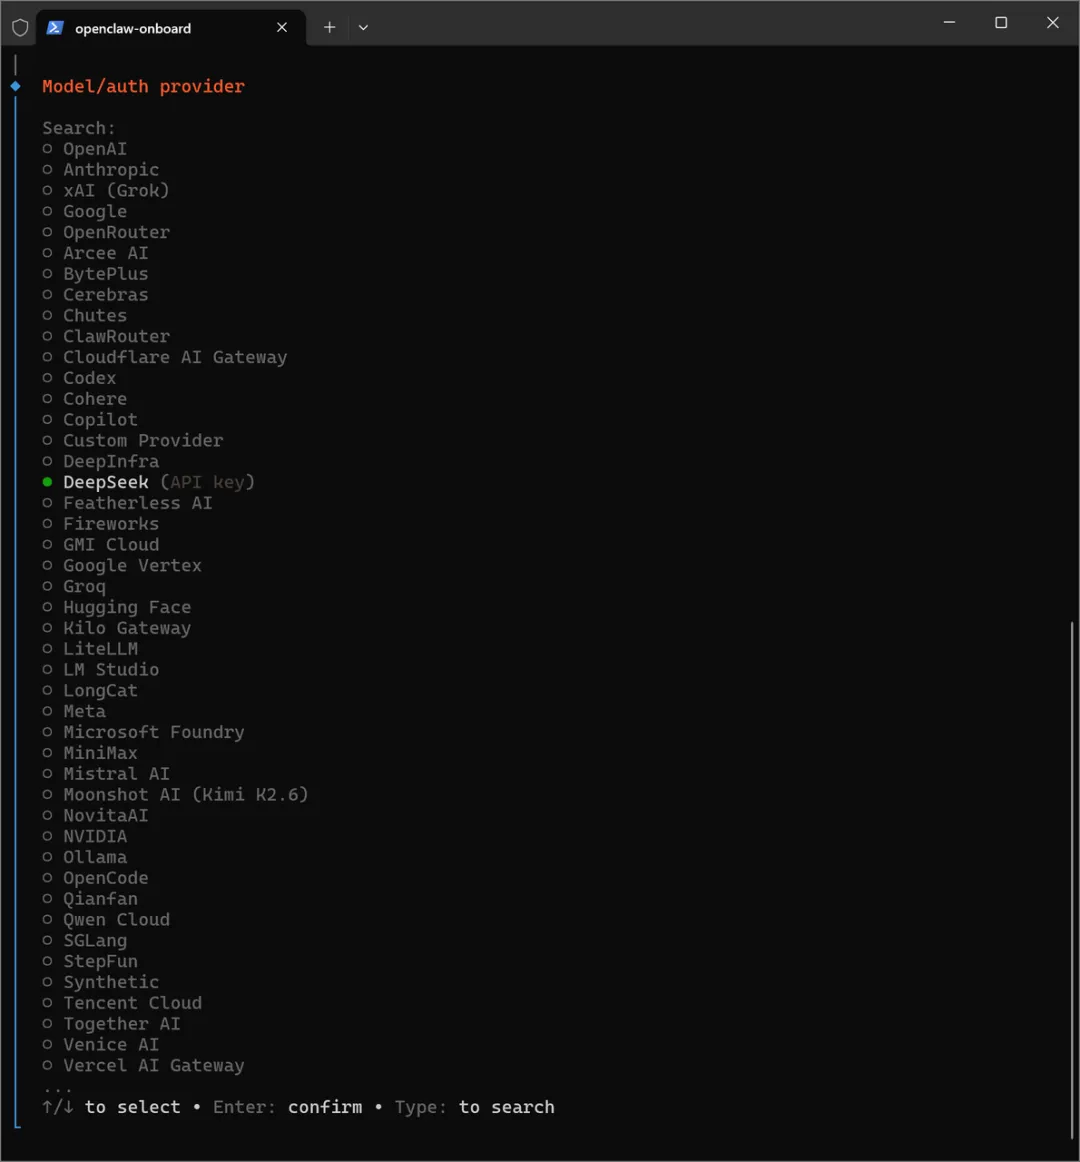Choose StepFun in the provider list
This screenshot has width=1080, height=1162.
coord(90,961)
